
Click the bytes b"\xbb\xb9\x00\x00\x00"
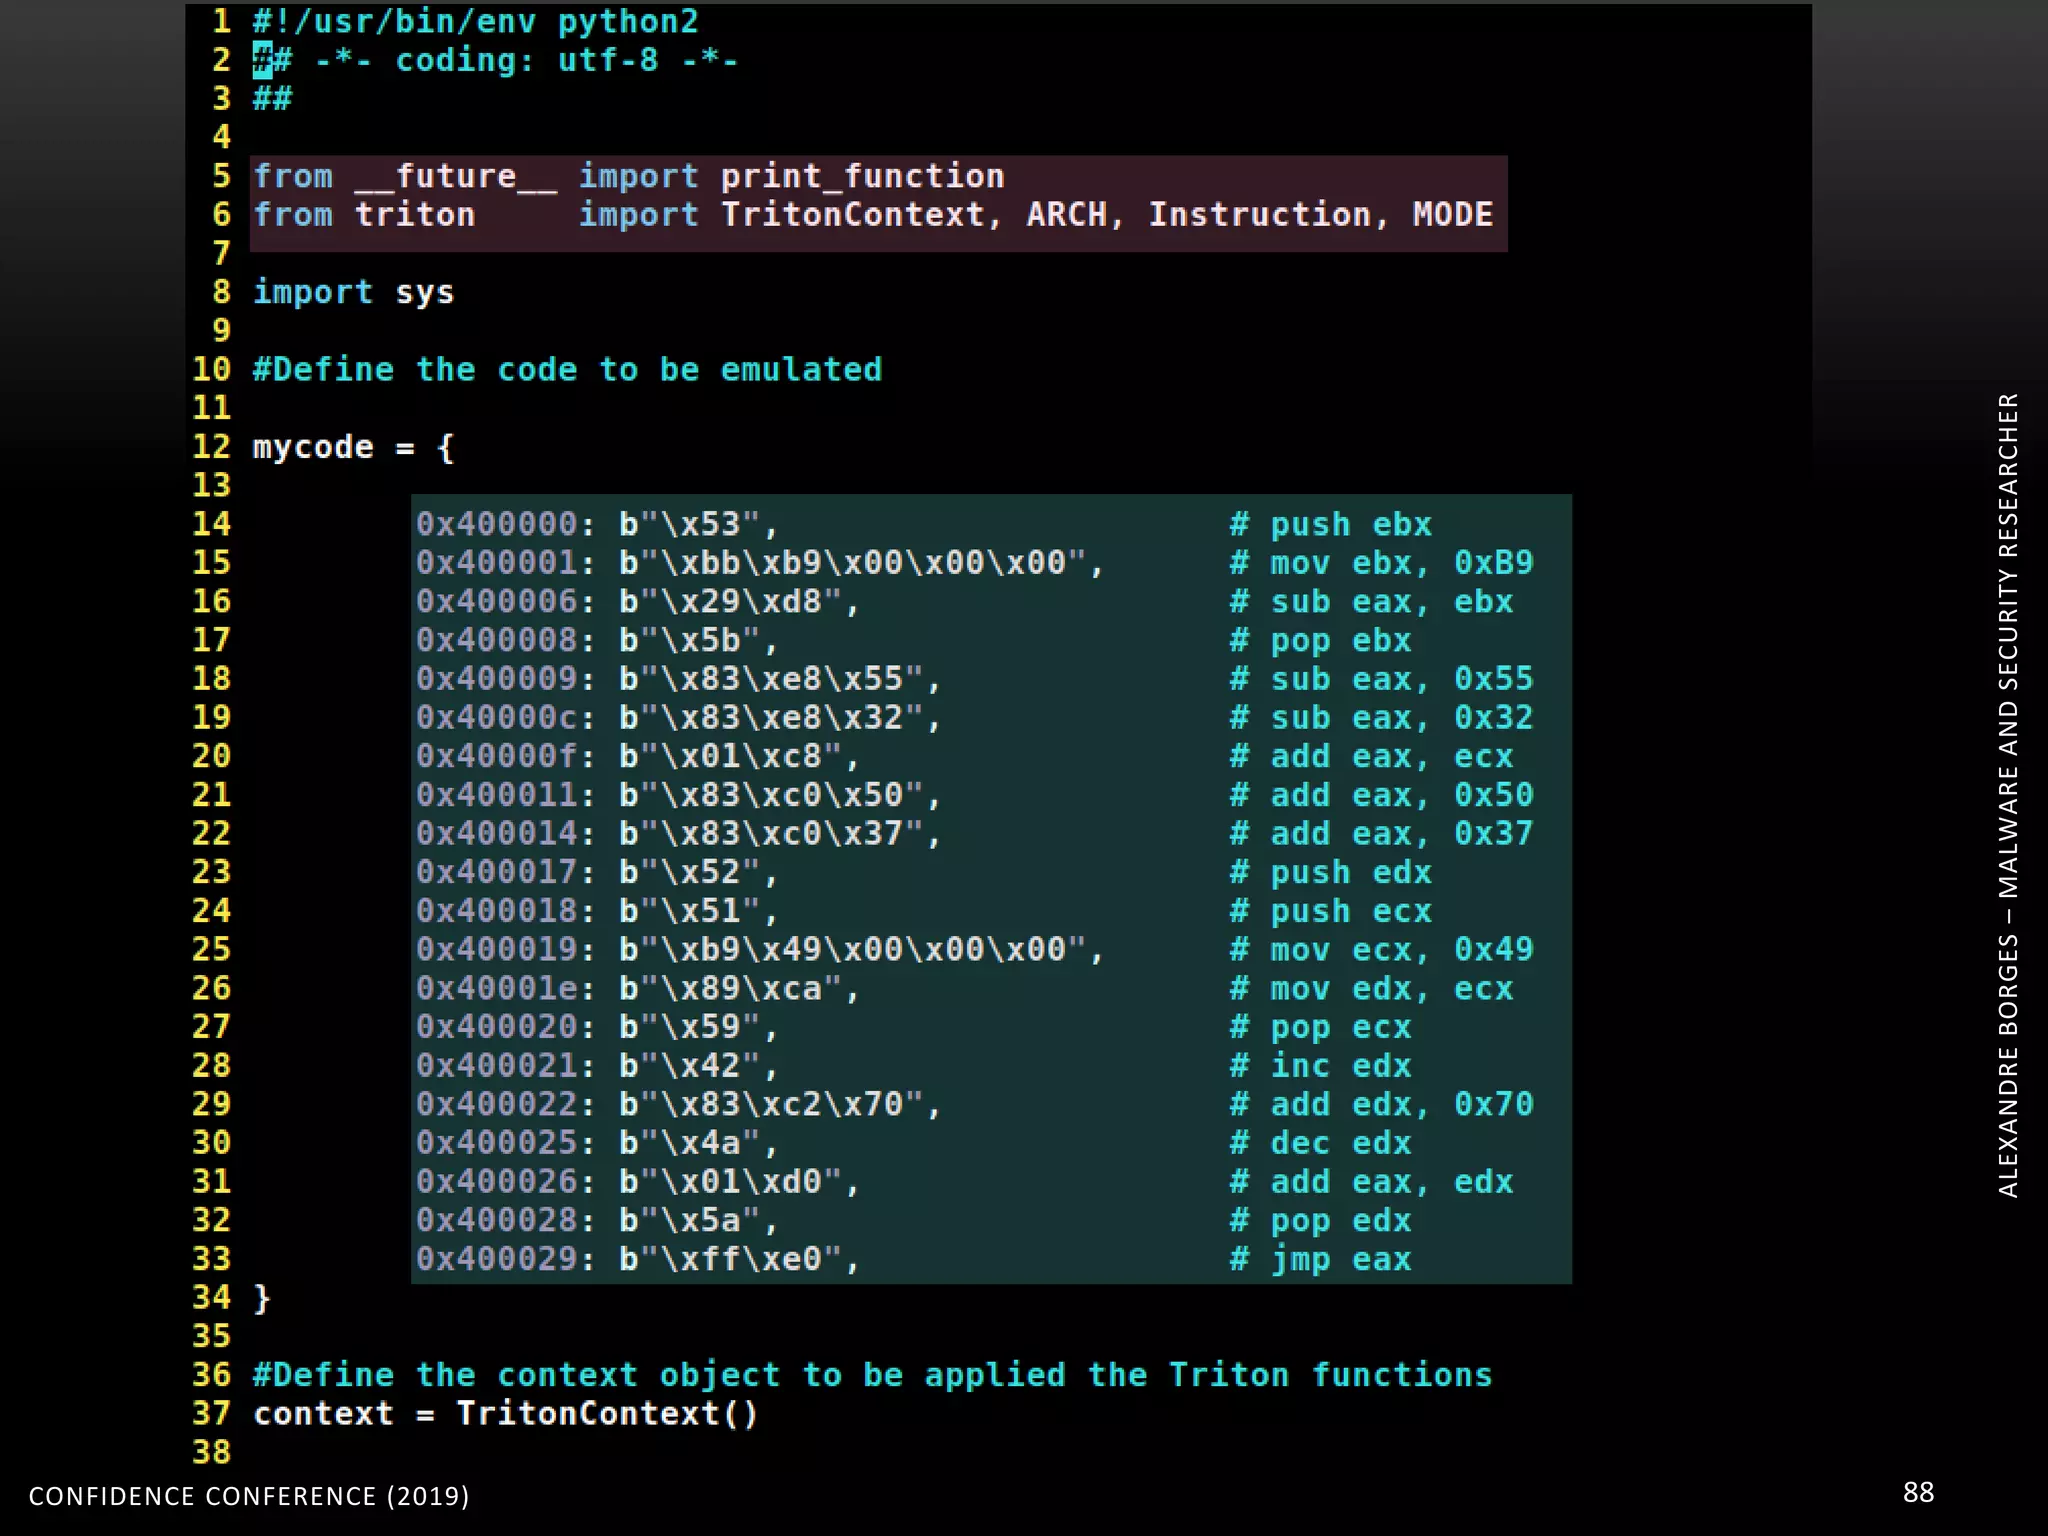point(853,563)
